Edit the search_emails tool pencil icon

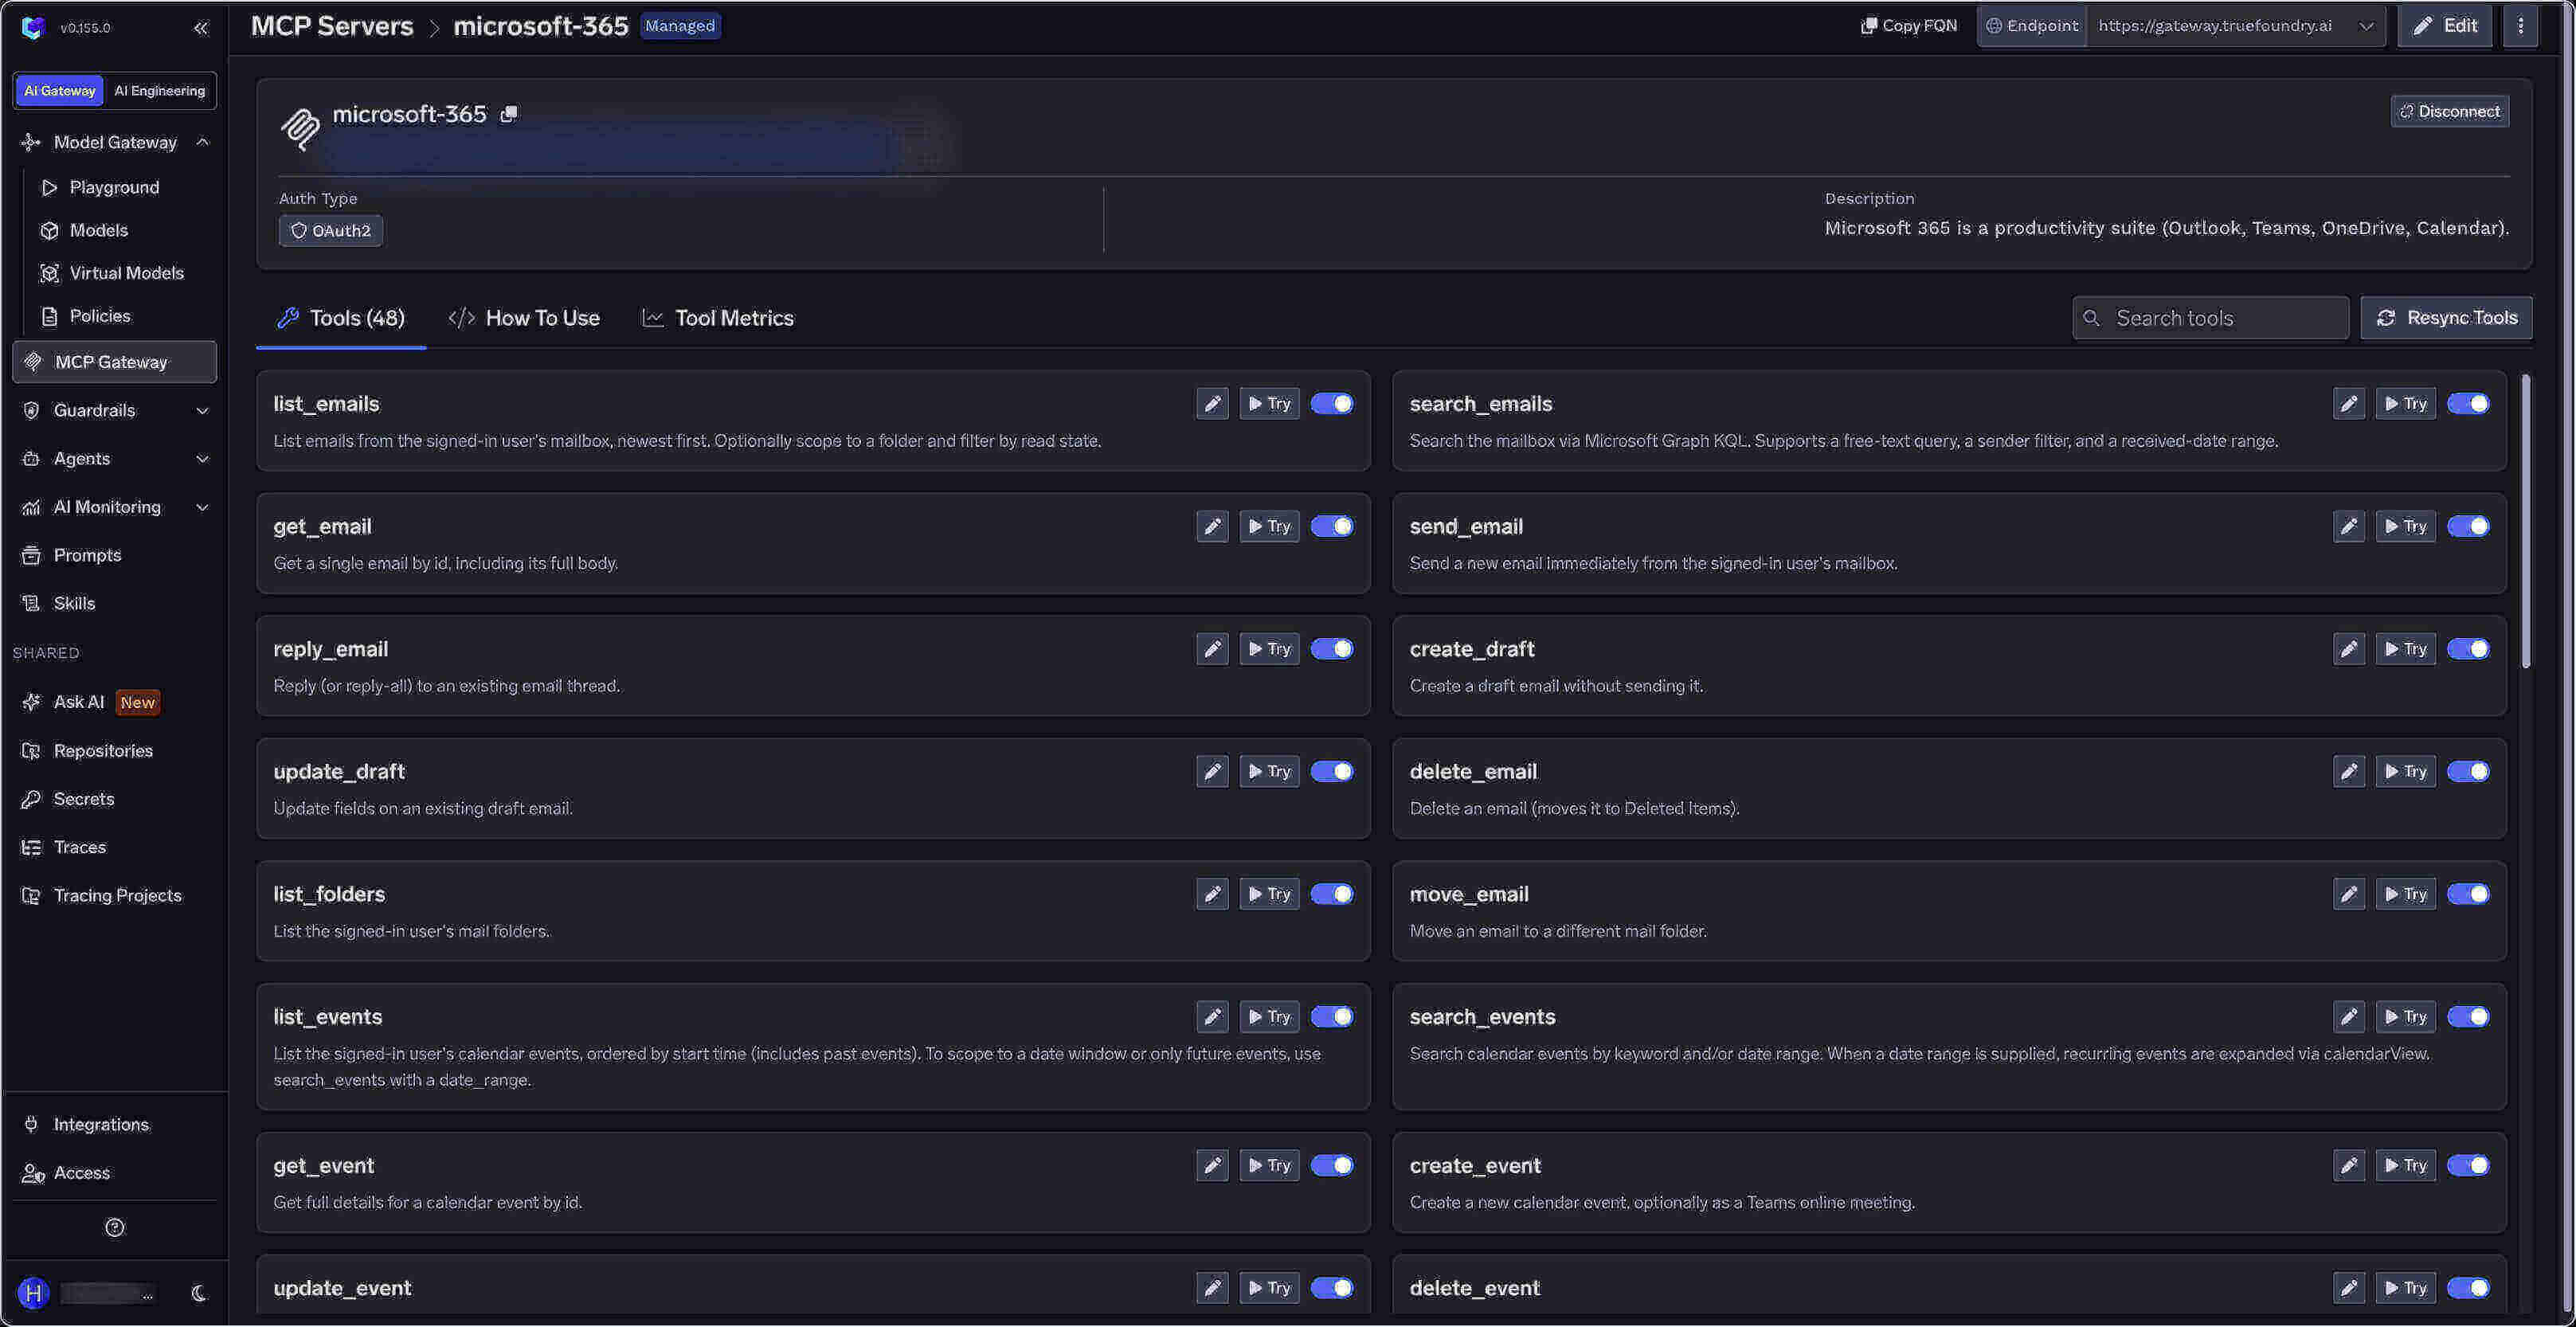(x=2348, y=404)
